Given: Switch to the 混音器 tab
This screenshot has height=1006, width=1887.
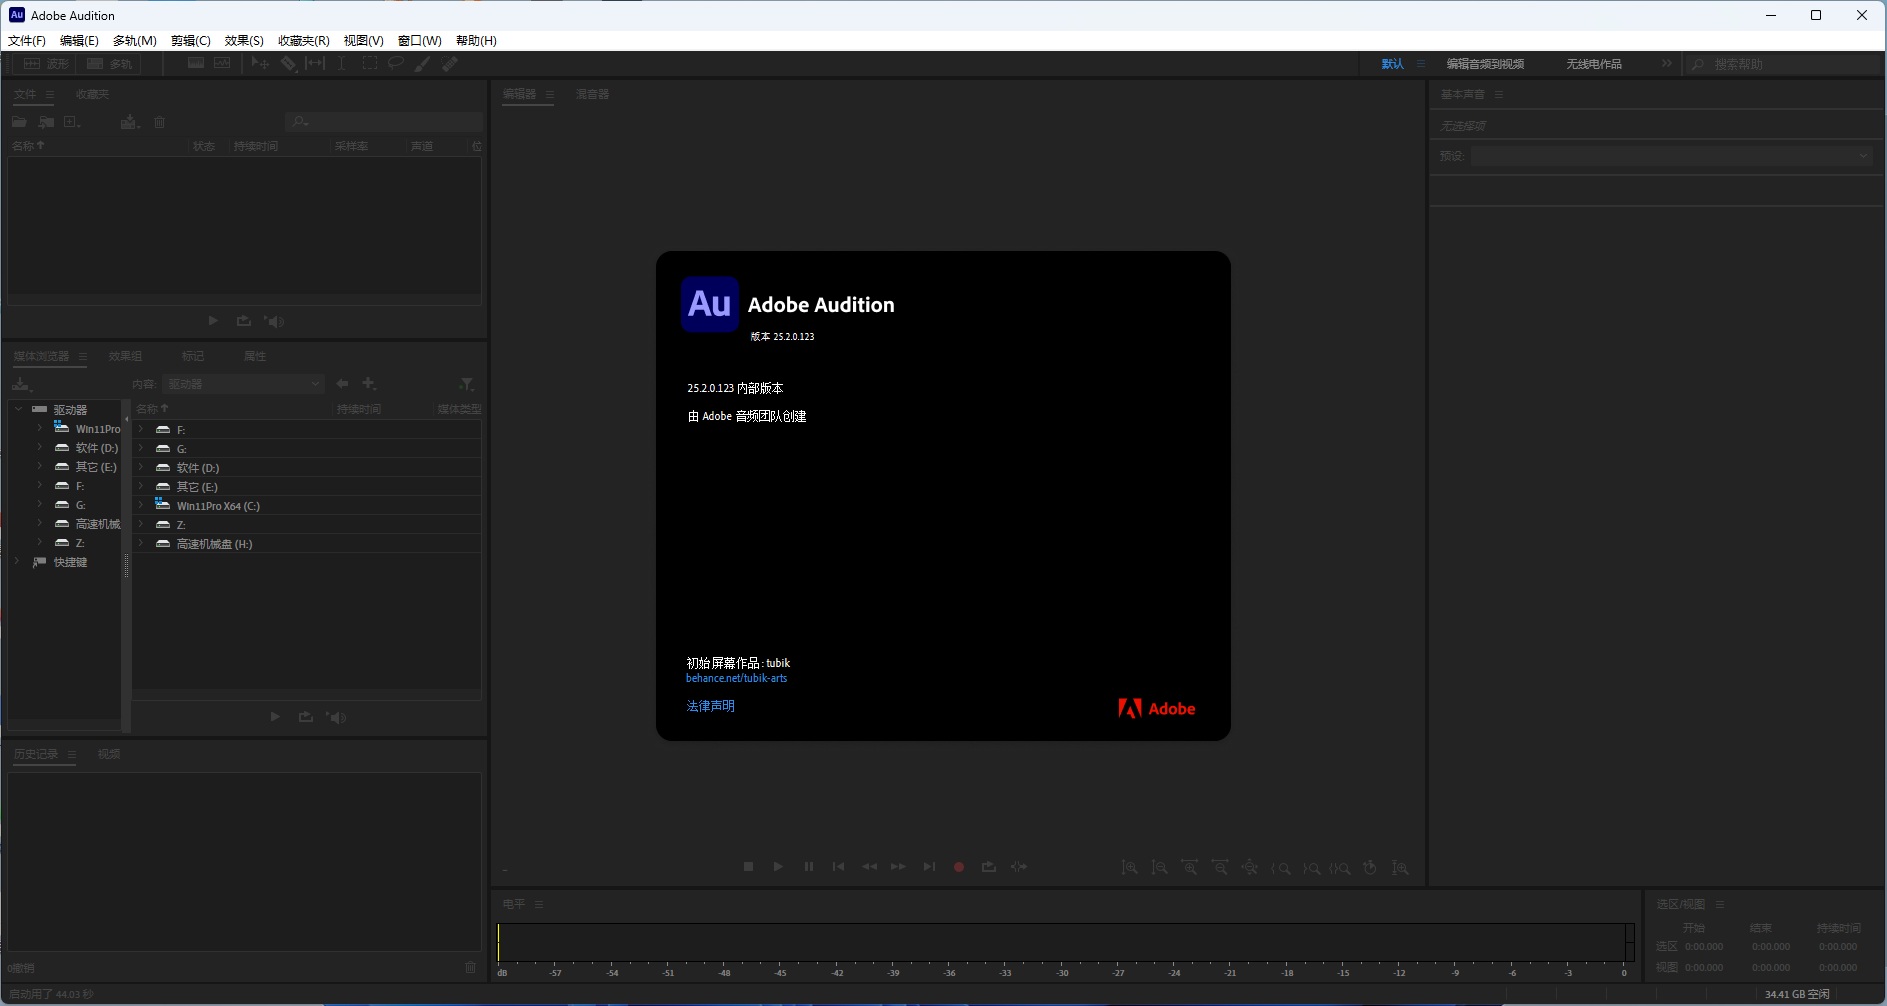Looking at the screenshot, I should click(592, 94).
